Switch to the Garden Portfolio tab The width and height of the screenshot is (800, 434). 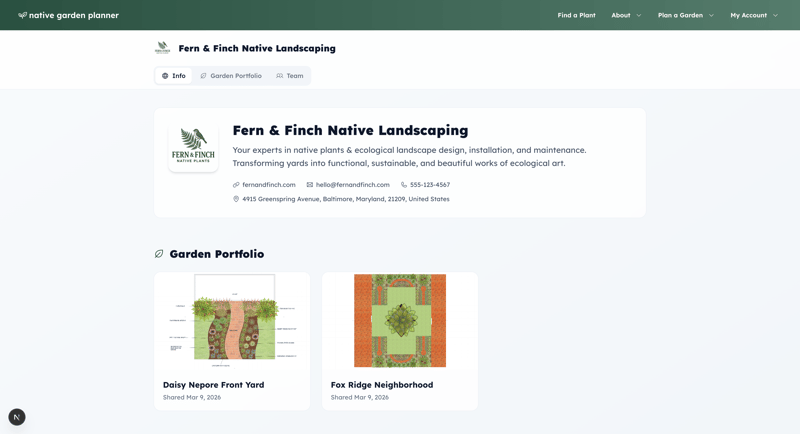(231, 76)
